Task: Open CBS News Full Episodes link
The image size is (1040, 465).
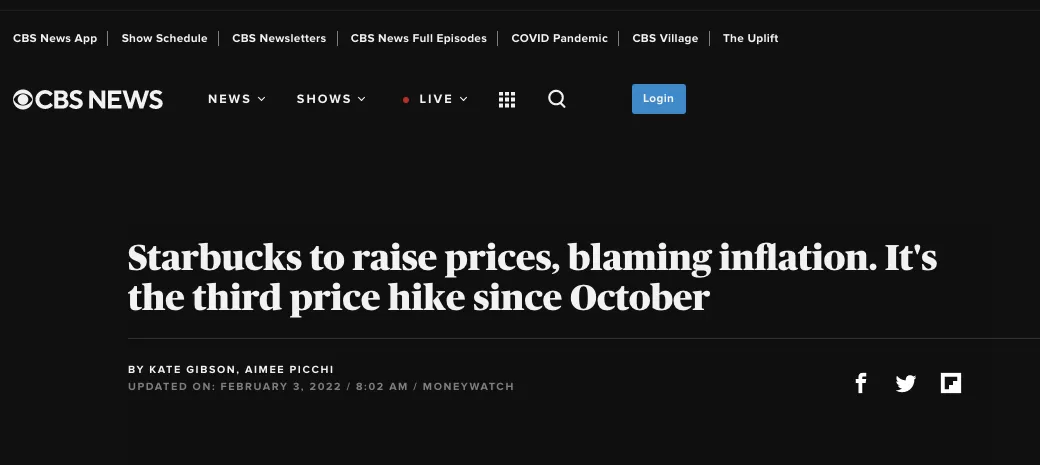Action: point(419,38)
